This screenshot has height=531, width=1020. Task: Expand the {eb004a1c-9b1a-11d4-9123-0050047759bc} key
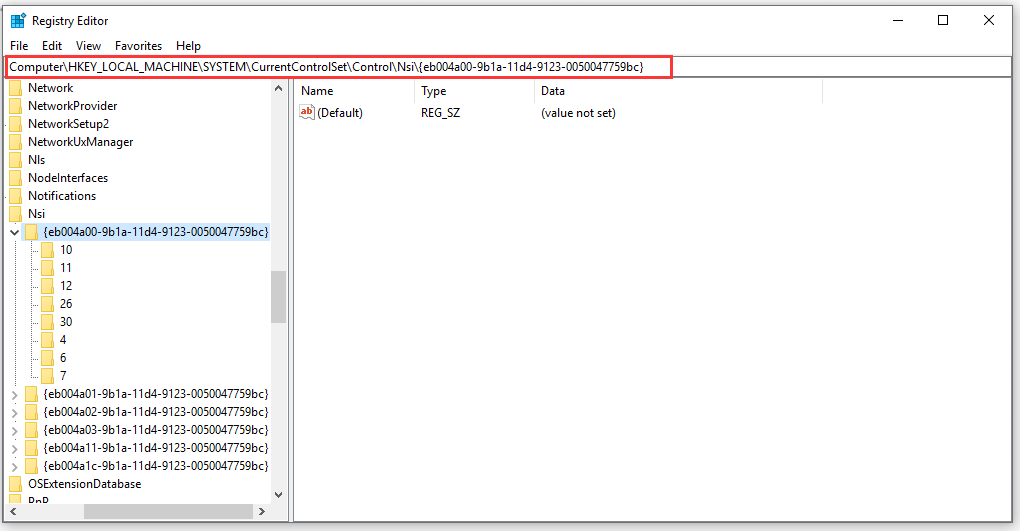pyautogui.click(x=14, y=466)
